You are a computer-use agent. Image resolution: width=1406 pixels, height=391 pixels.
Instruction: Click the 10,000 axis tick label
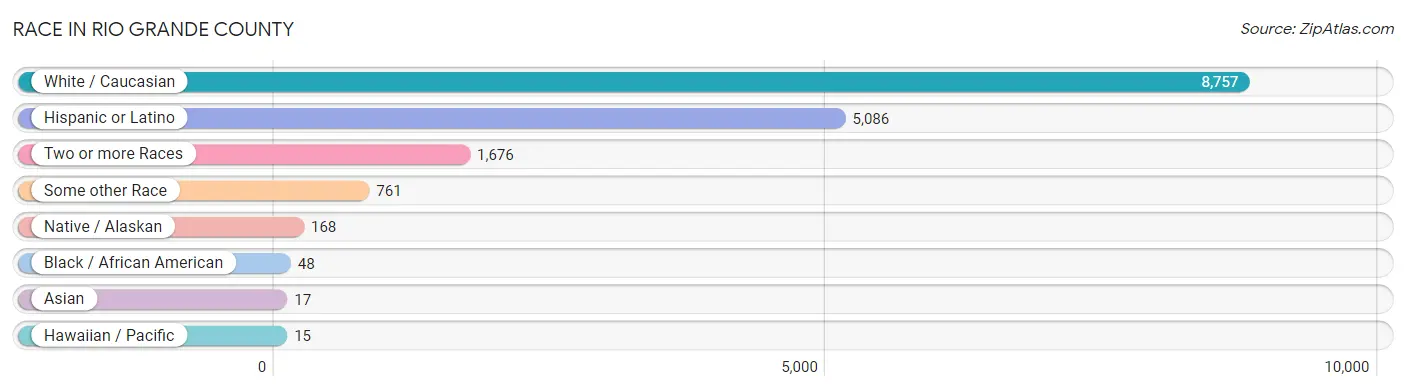pyautogui.click(x=1345, y=367)
